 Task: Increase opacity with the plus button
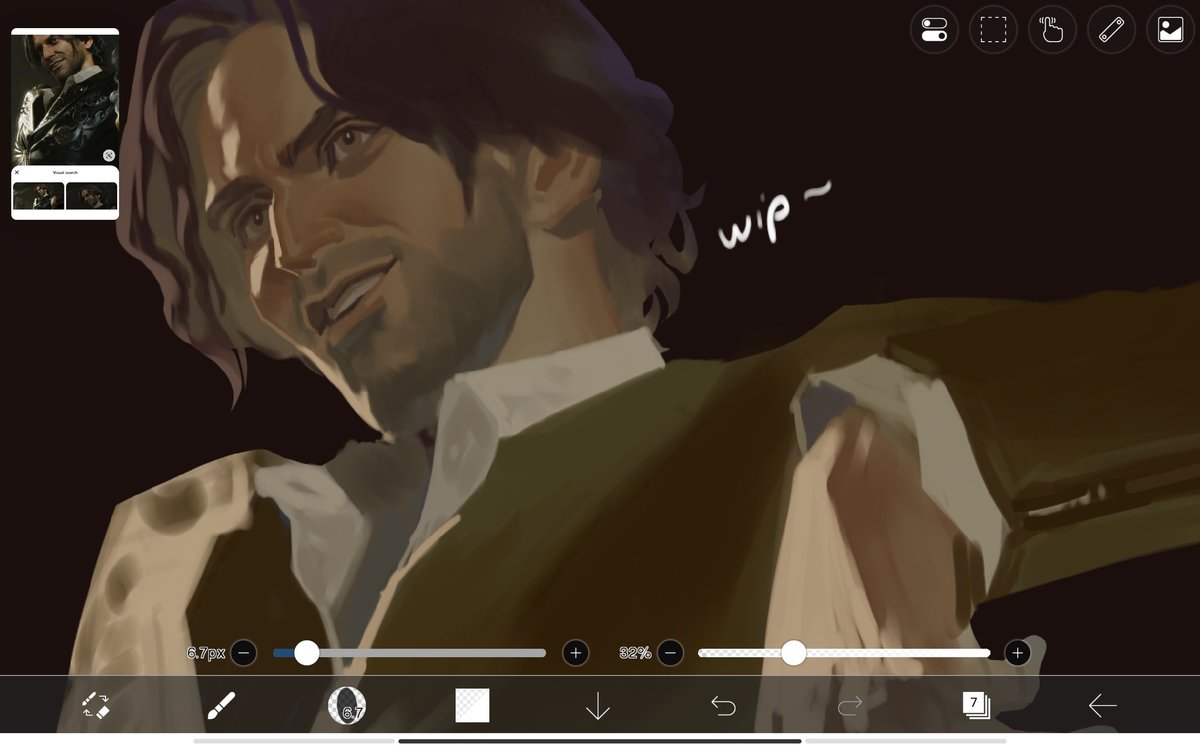pyautogui.click(x=1017, y=653)
